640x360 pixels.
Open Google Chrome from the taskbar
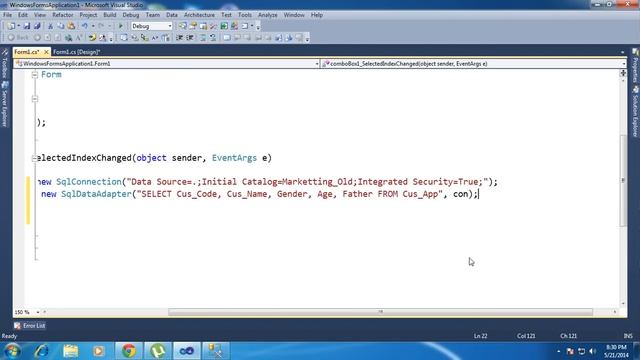(x=129, y=351)
